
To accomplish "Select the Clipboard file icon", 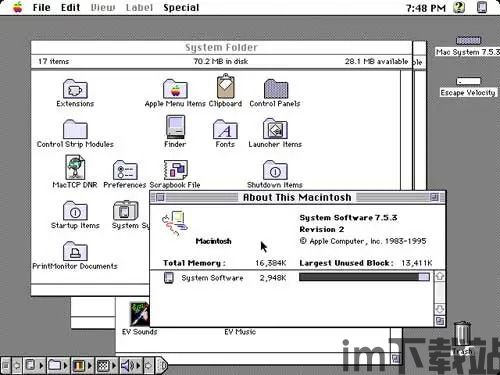I will coord(226,87).
